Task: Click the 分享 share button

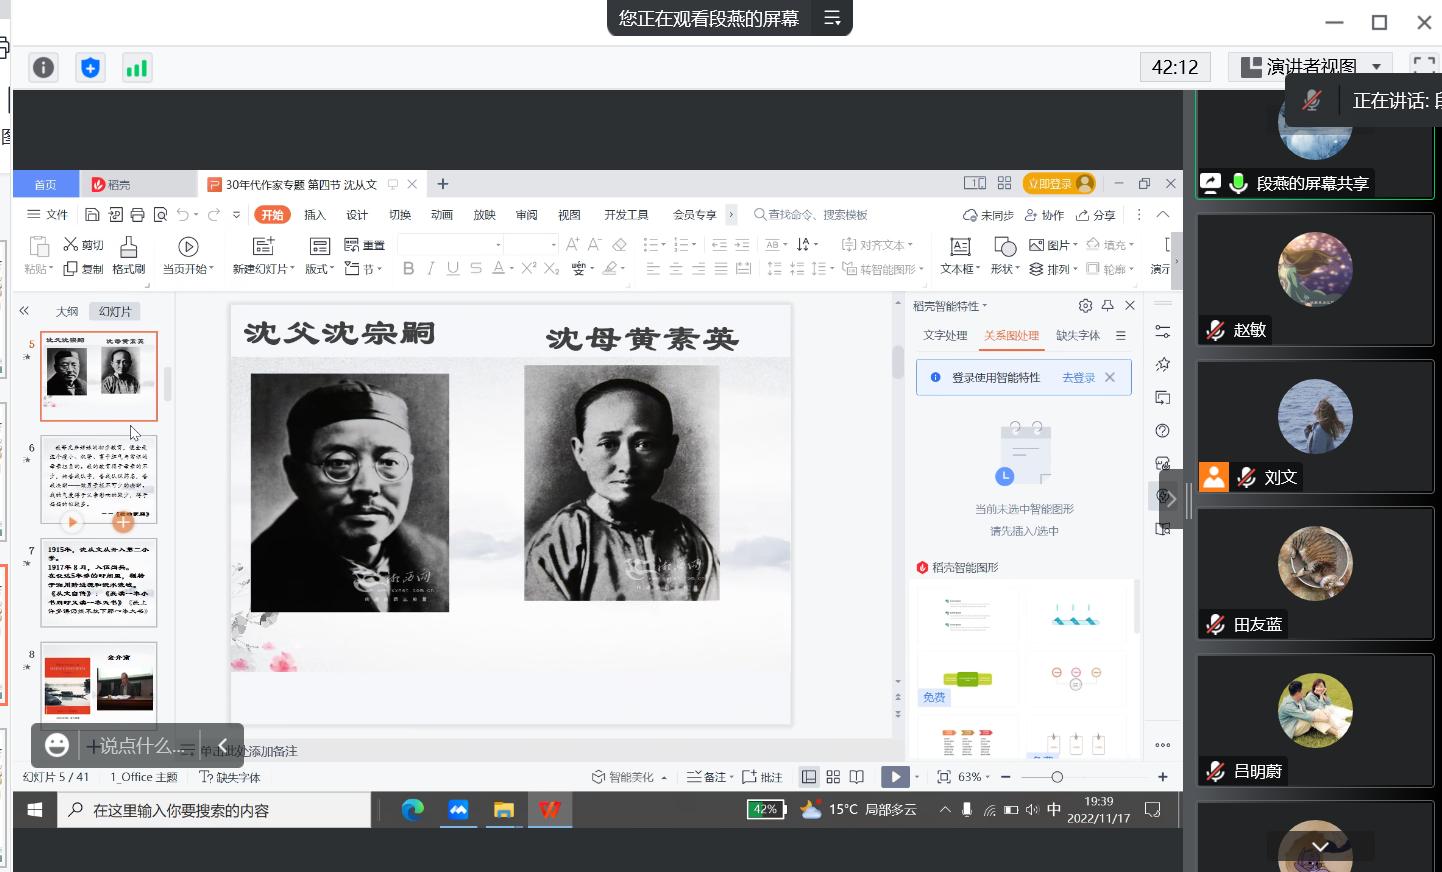Action: coord(1096,215)
